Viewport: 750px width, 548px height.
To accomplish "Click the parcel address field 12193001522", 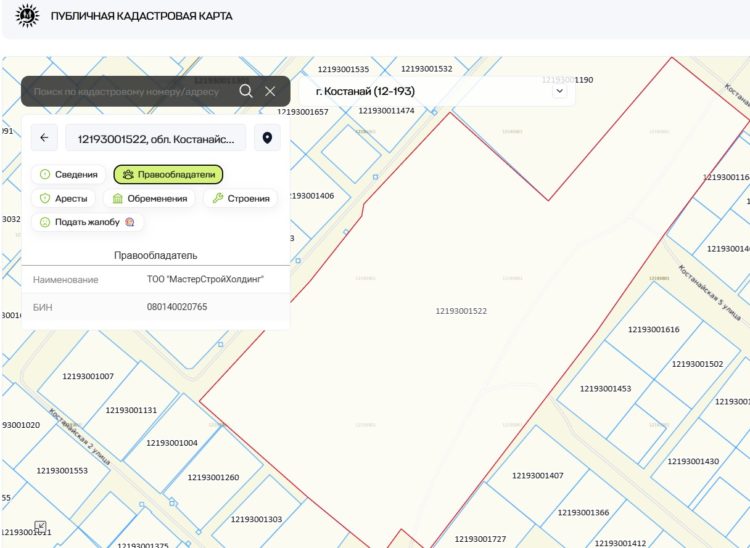I will point(155,138).
